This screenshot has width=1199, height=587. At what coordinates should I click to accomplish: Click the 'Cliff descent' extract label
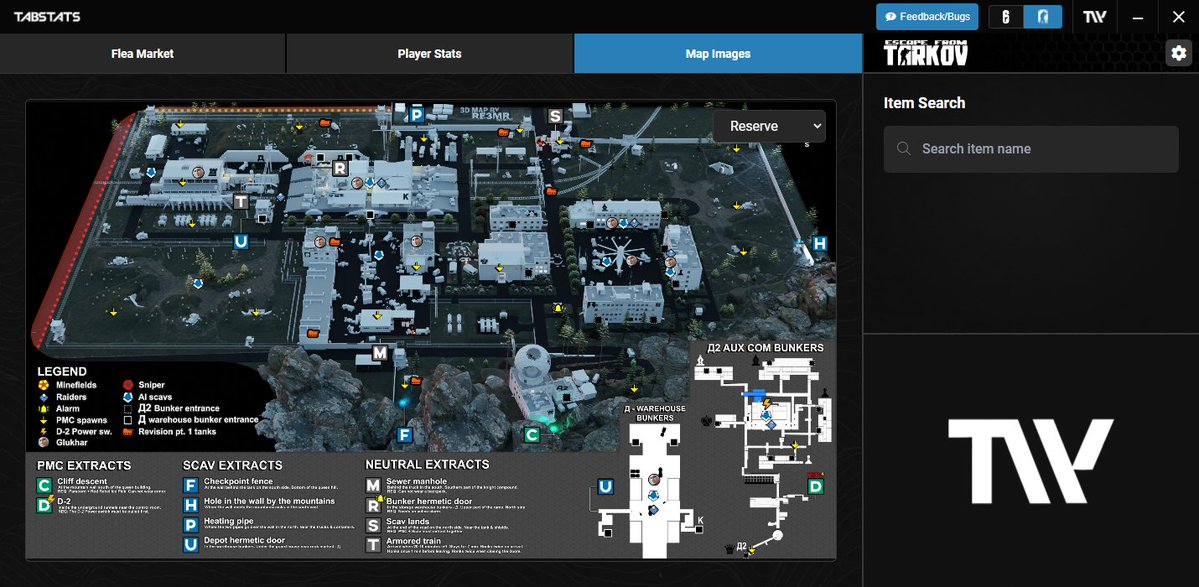point(80,482)
